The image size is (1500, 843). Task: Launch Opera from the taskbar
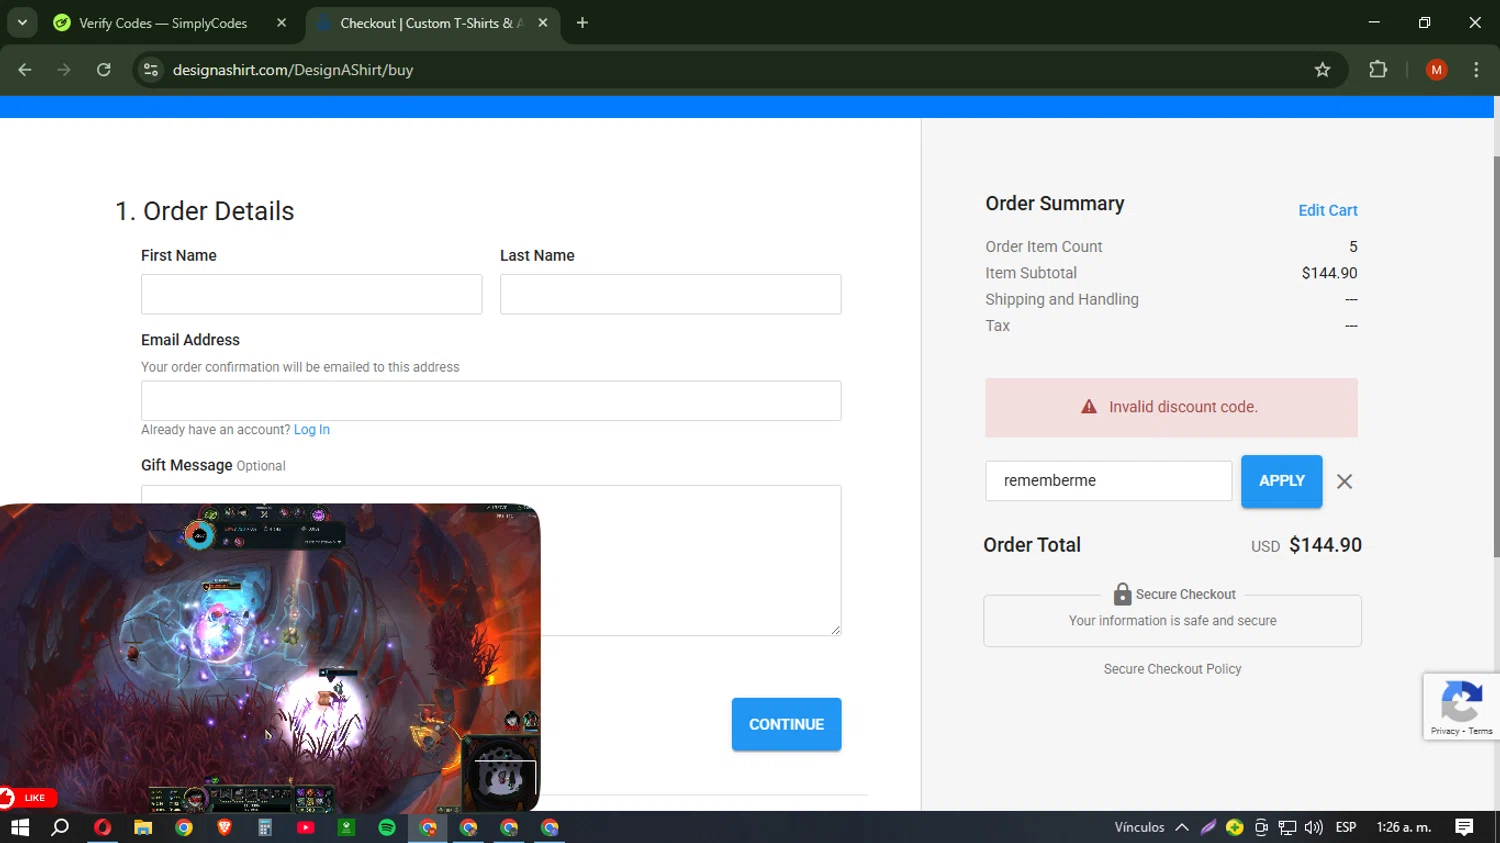(x=102, y=827)
